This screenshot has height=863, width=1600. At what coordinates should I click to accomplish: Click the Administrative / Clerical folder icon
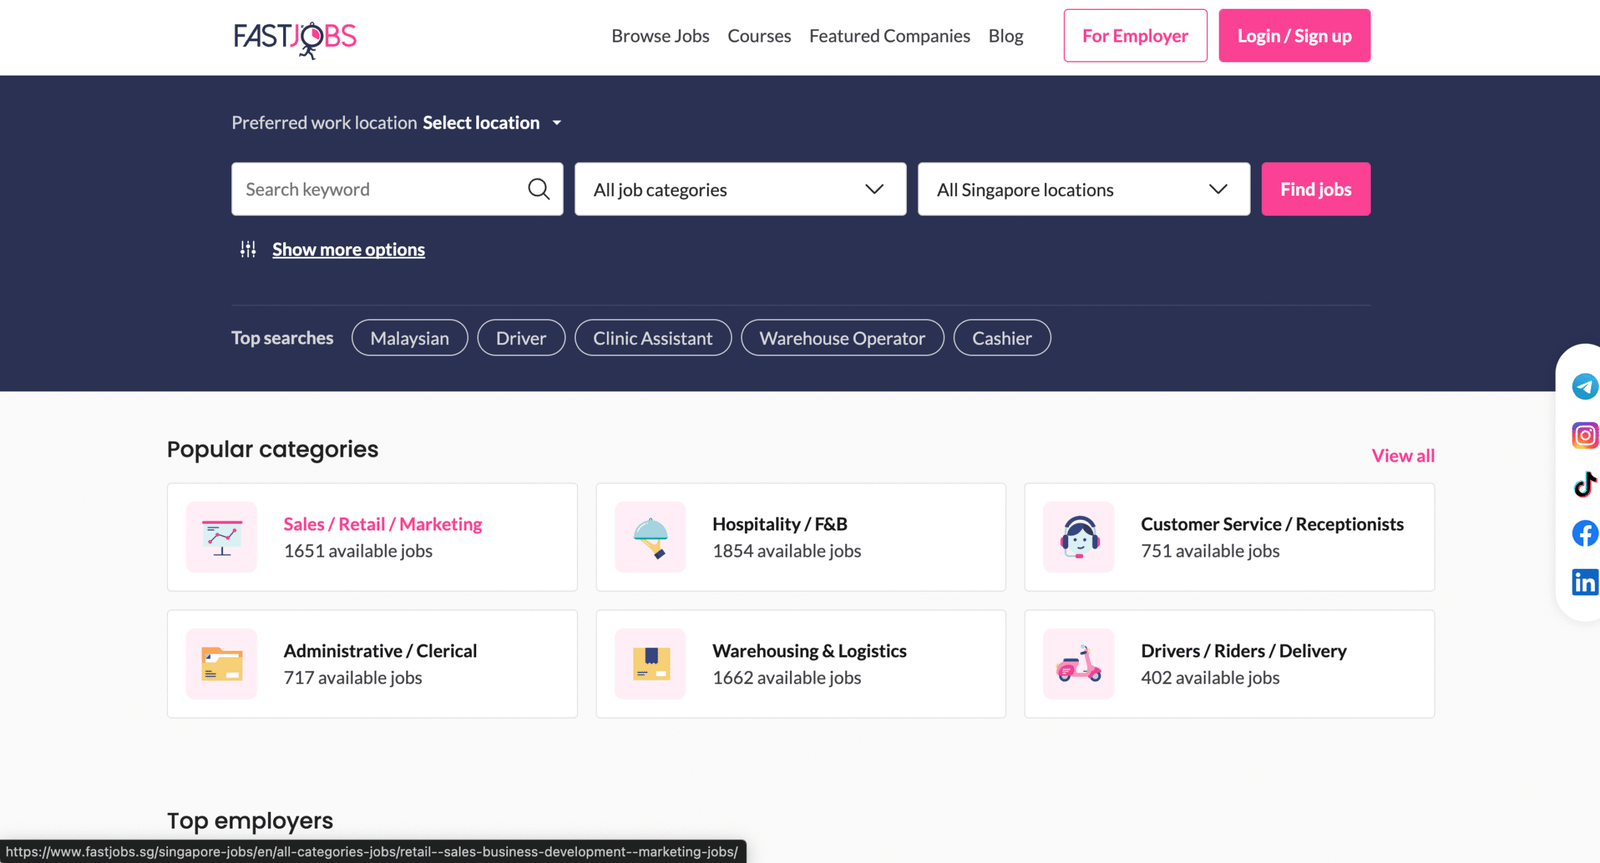coord(222,664)
